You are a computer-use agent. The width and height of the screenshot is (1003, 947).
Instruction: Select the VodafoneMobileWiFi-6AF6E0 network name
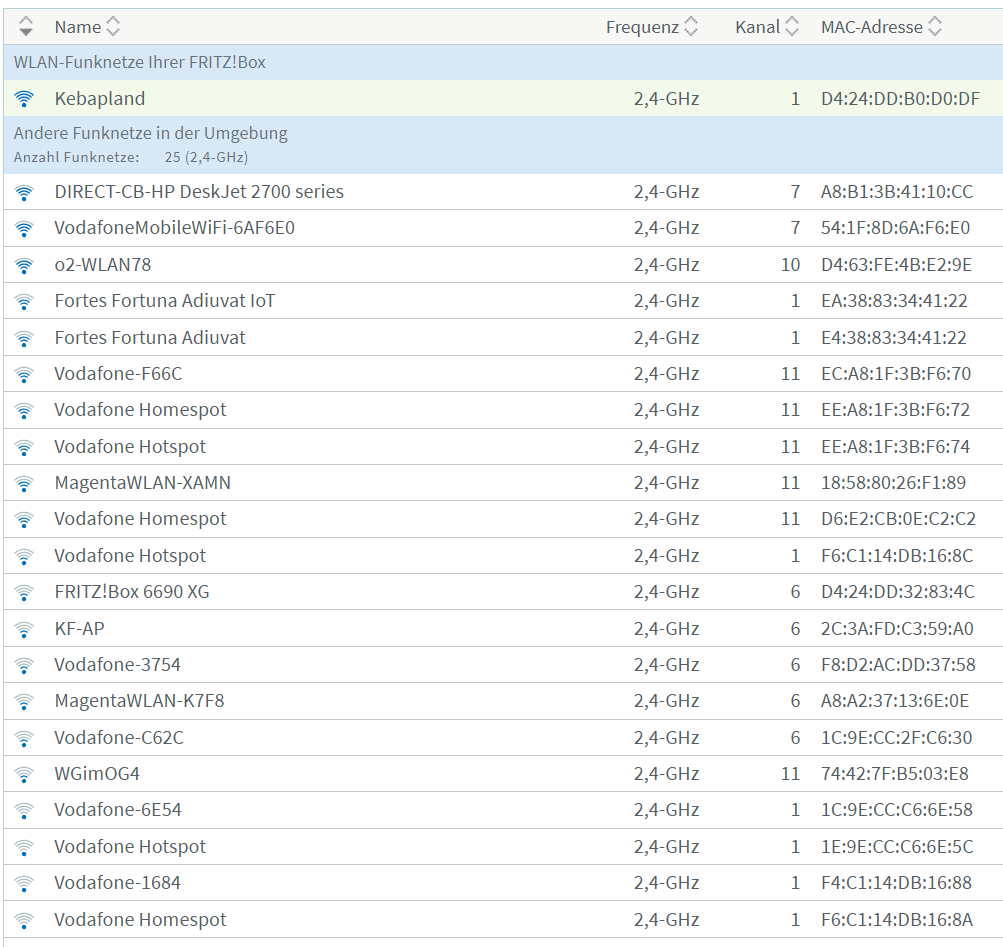coord(175,228)
